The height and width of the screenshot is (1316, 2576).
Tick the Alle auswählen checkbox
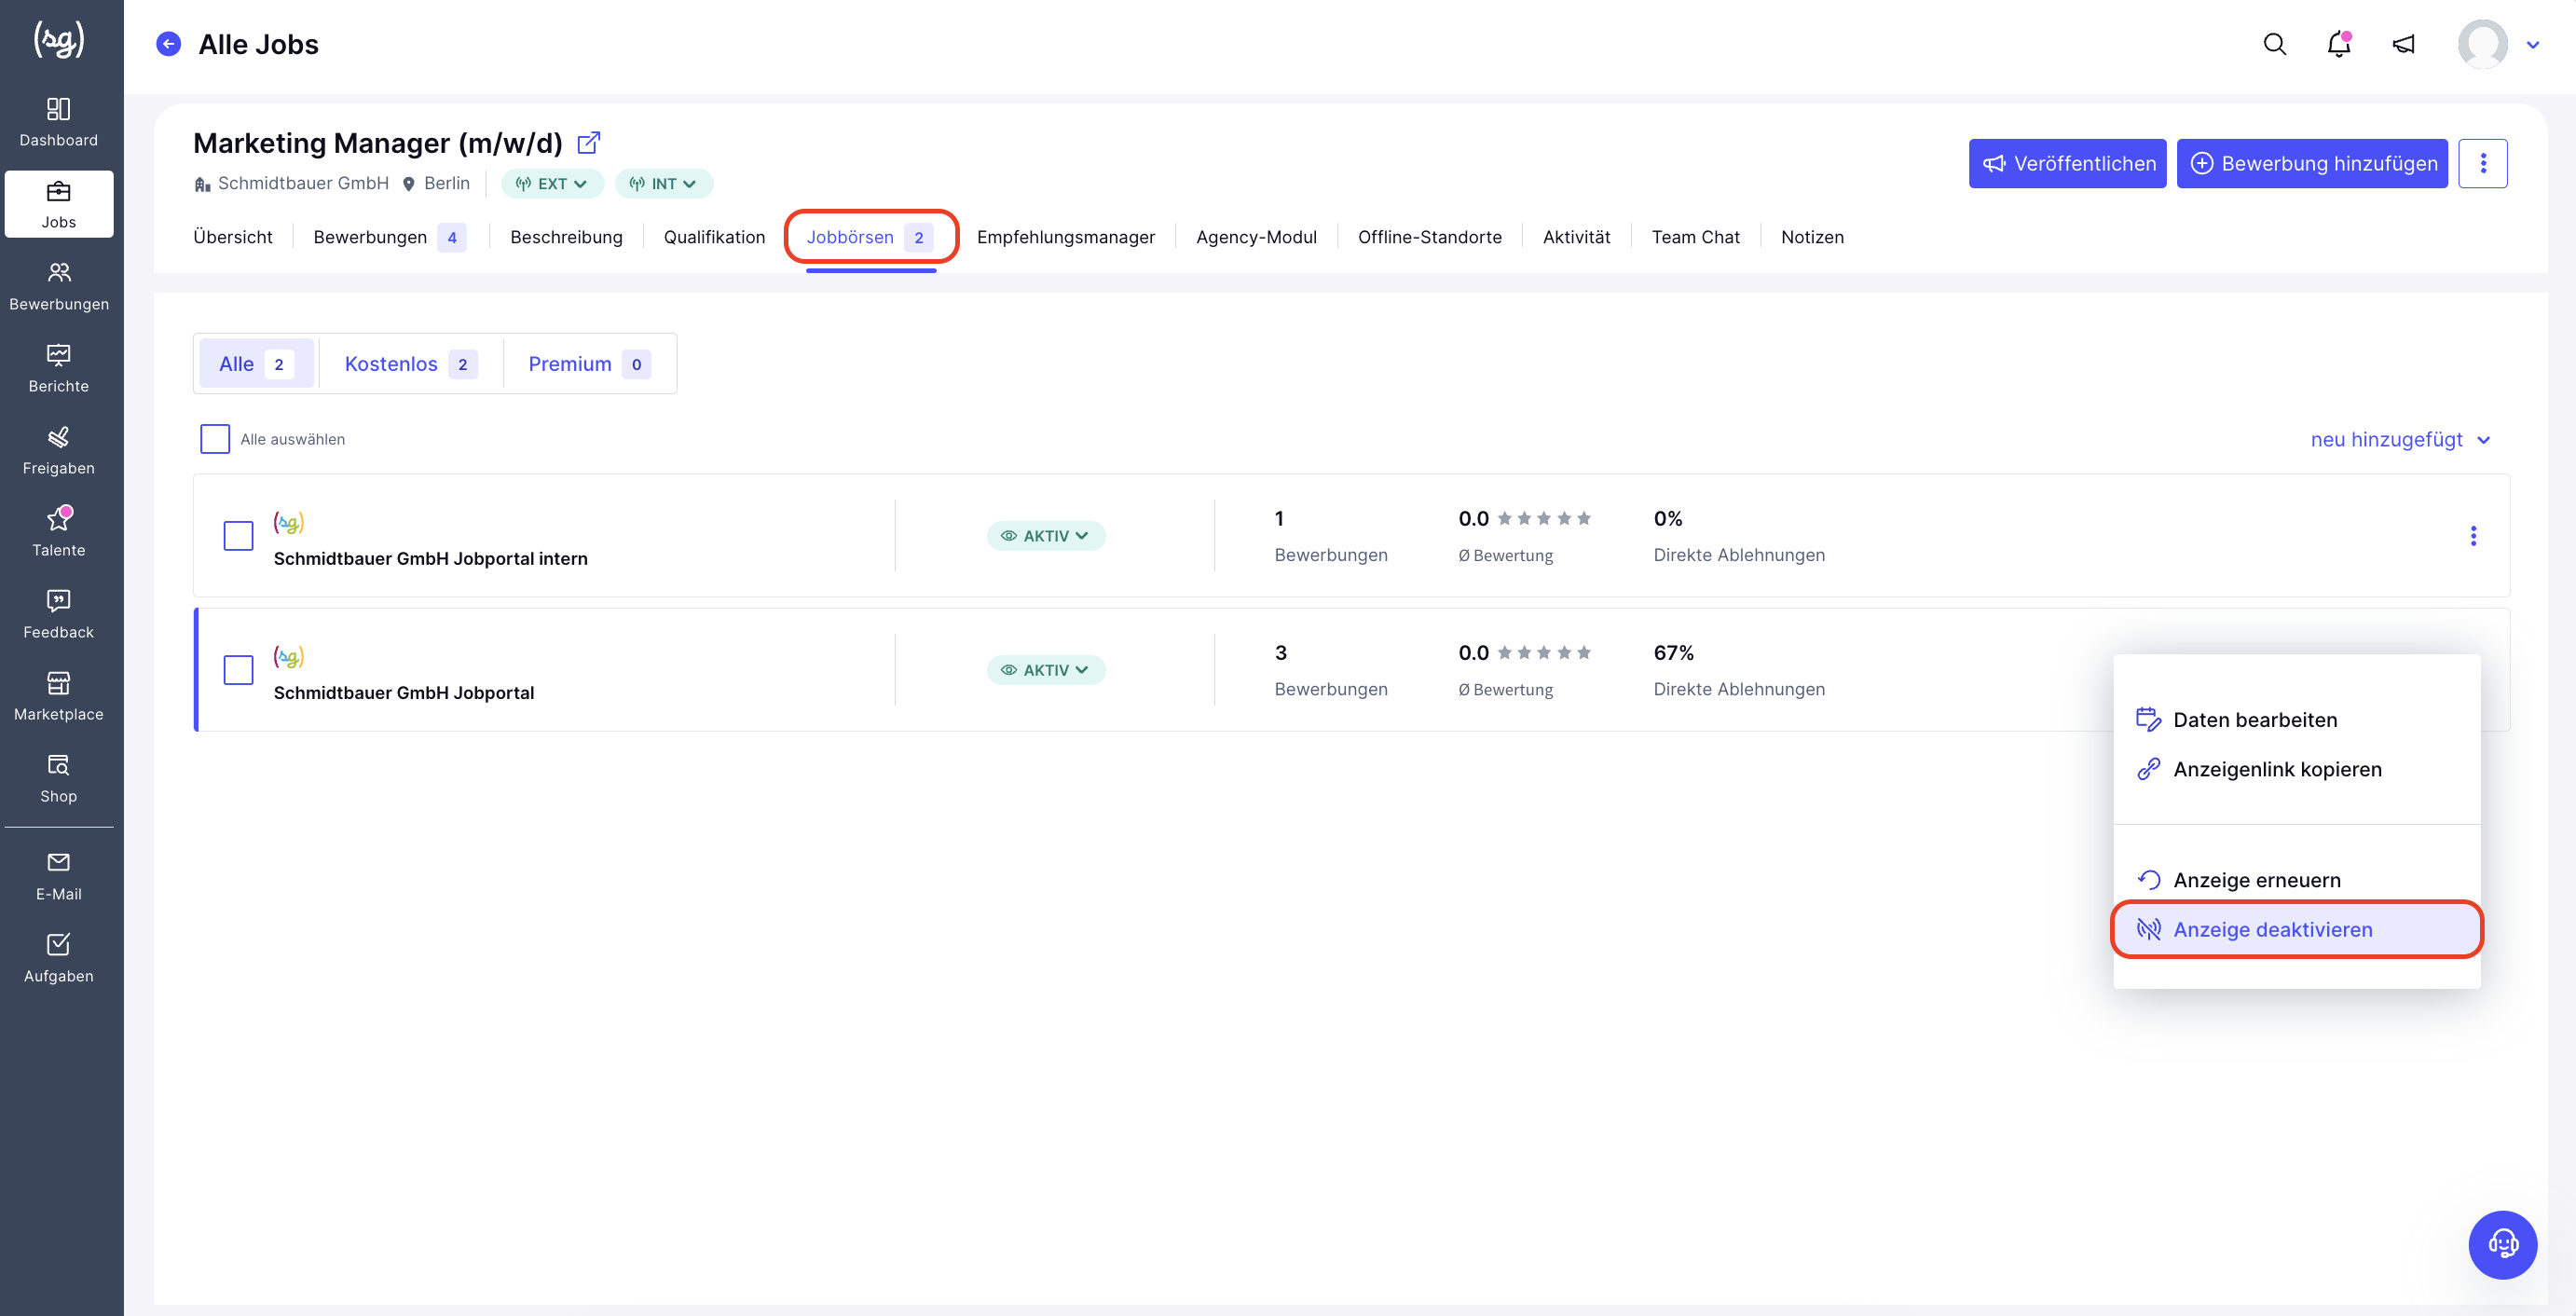[x=215, y=439]
